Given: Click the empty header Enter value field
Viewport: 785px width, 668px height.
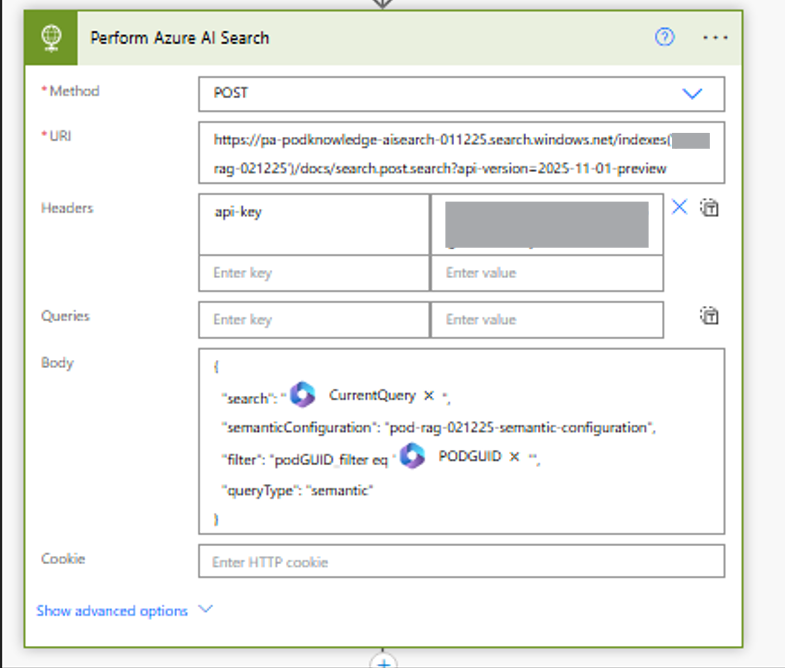Looking at the screenshot, I should pos(546,273).
